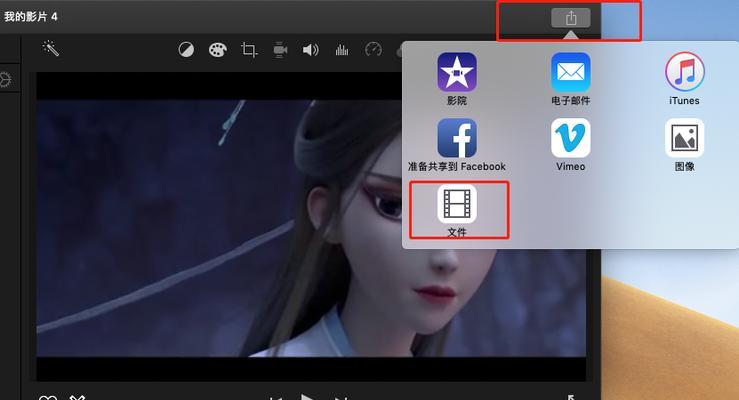739x400 pixels.
Task: Select the Crop tool
Action: click(x=249, y=49)
